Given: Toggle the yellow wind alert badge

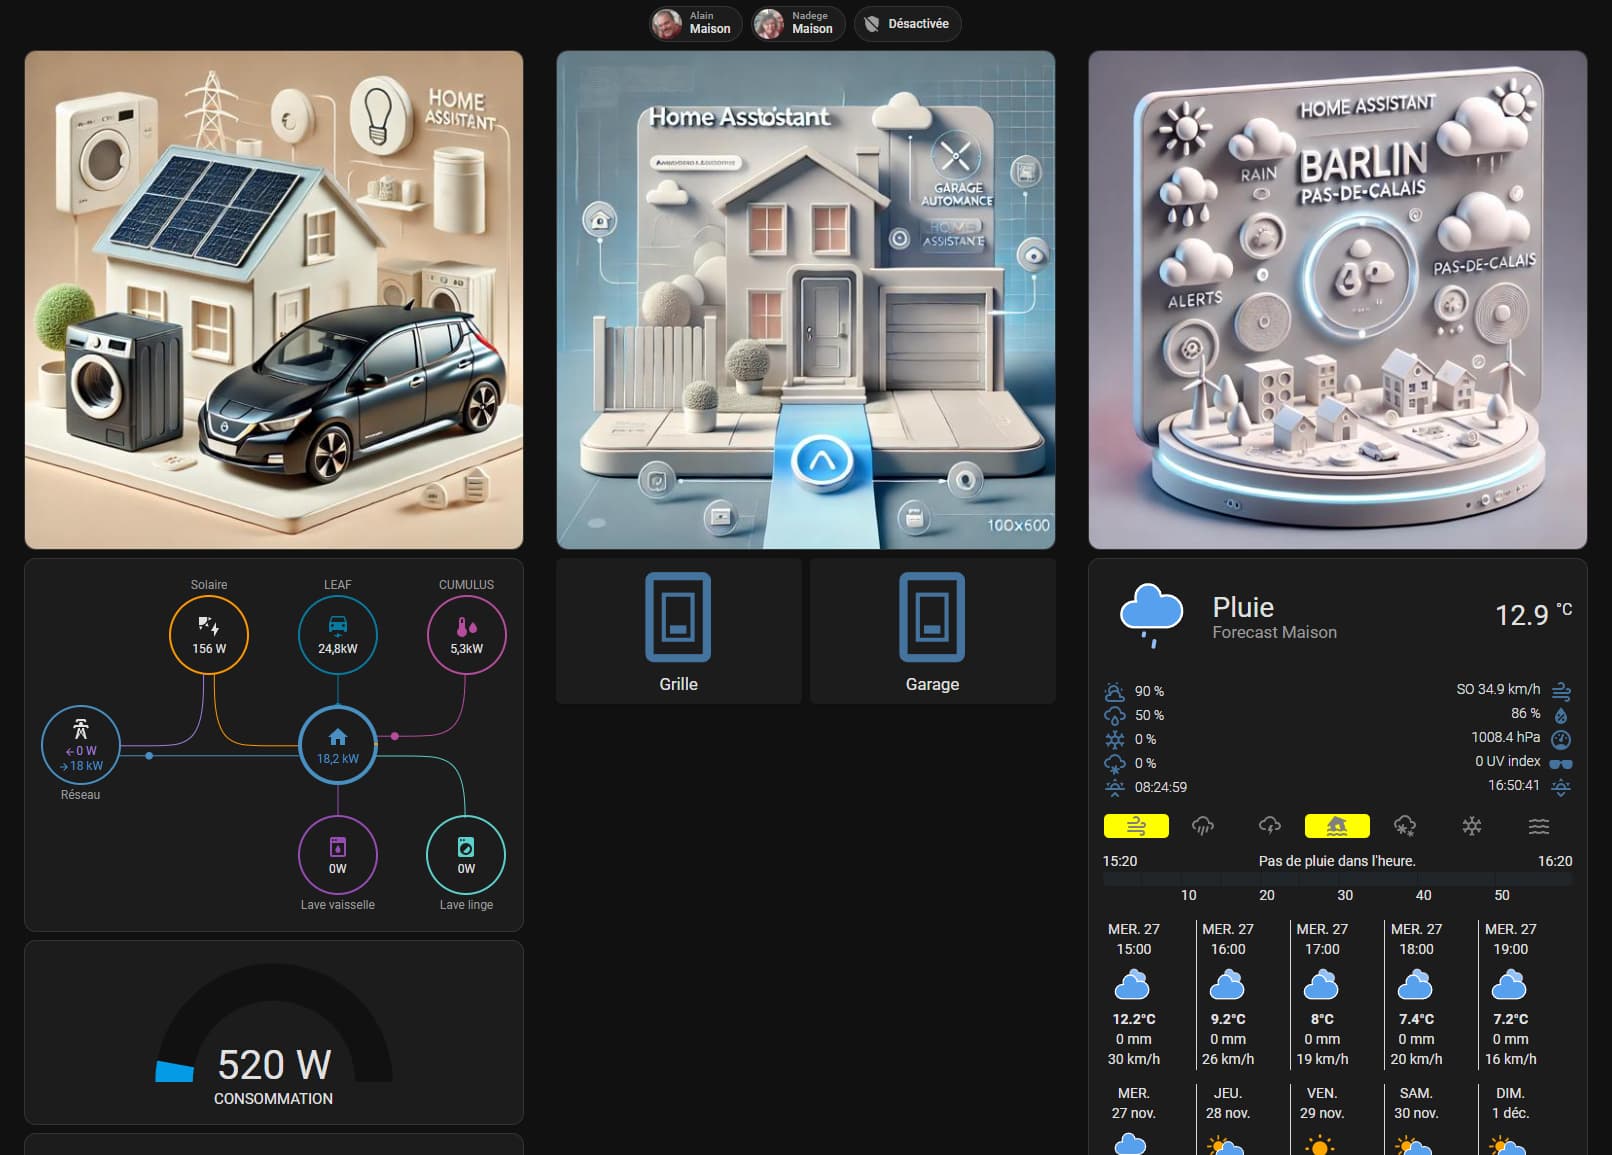Looking at the screenshot, I should click(1136, 826).
